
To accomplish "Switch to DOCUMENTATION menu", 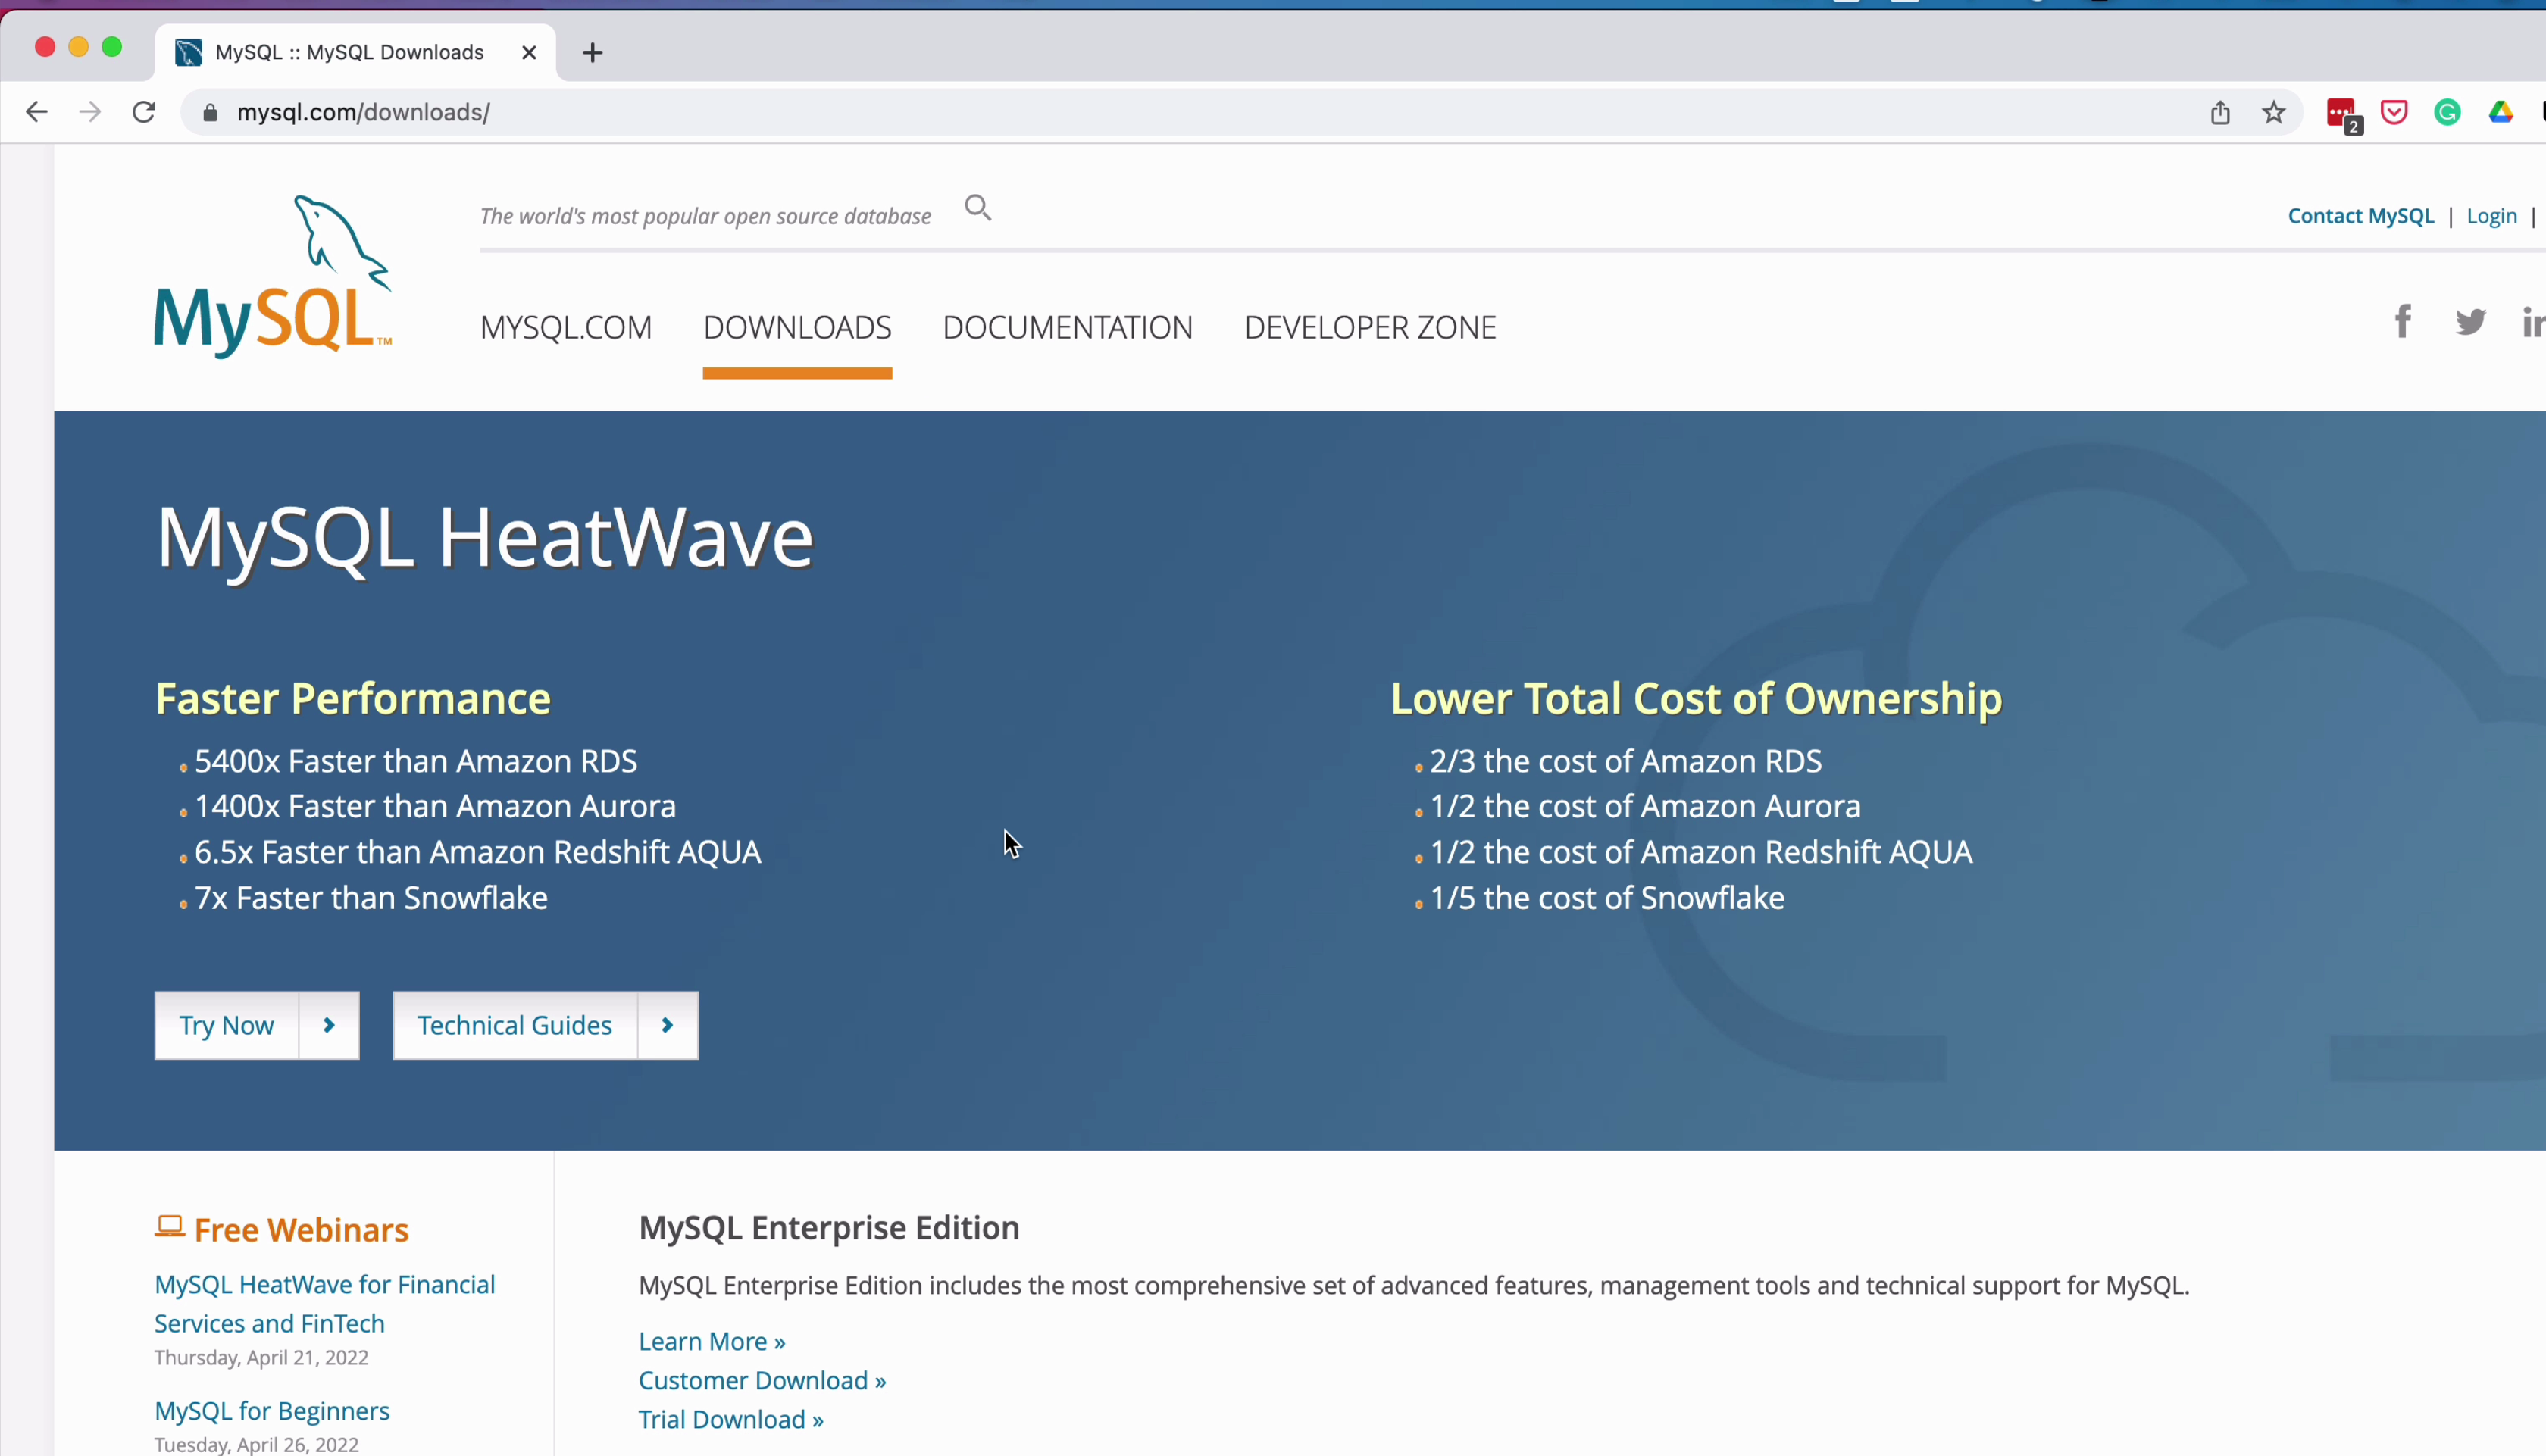I will pos(1067,328).
